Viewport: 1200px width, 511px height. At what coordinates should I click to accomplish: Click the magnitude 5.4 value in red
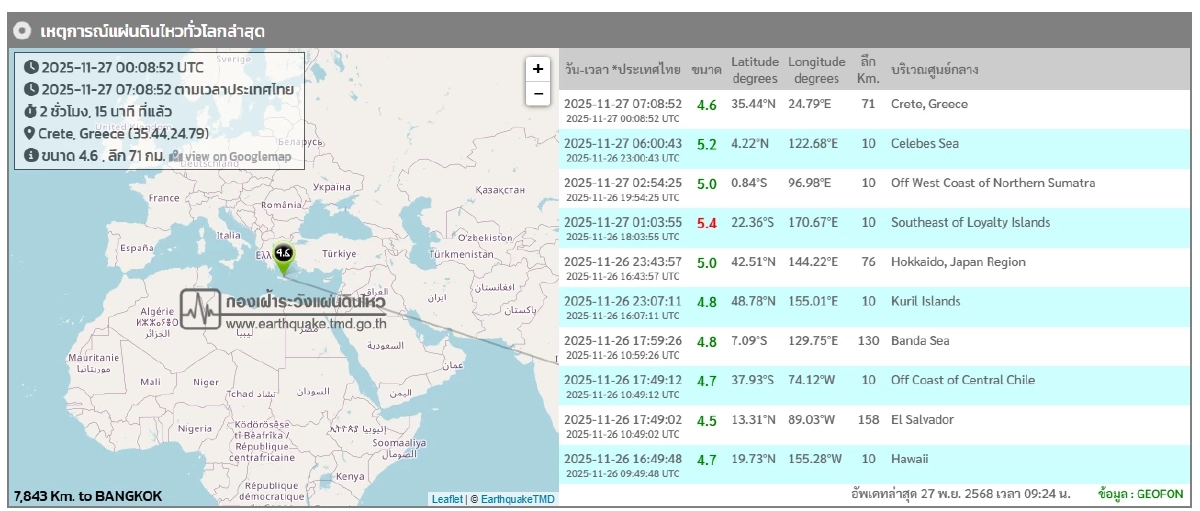tap(706, 223)
